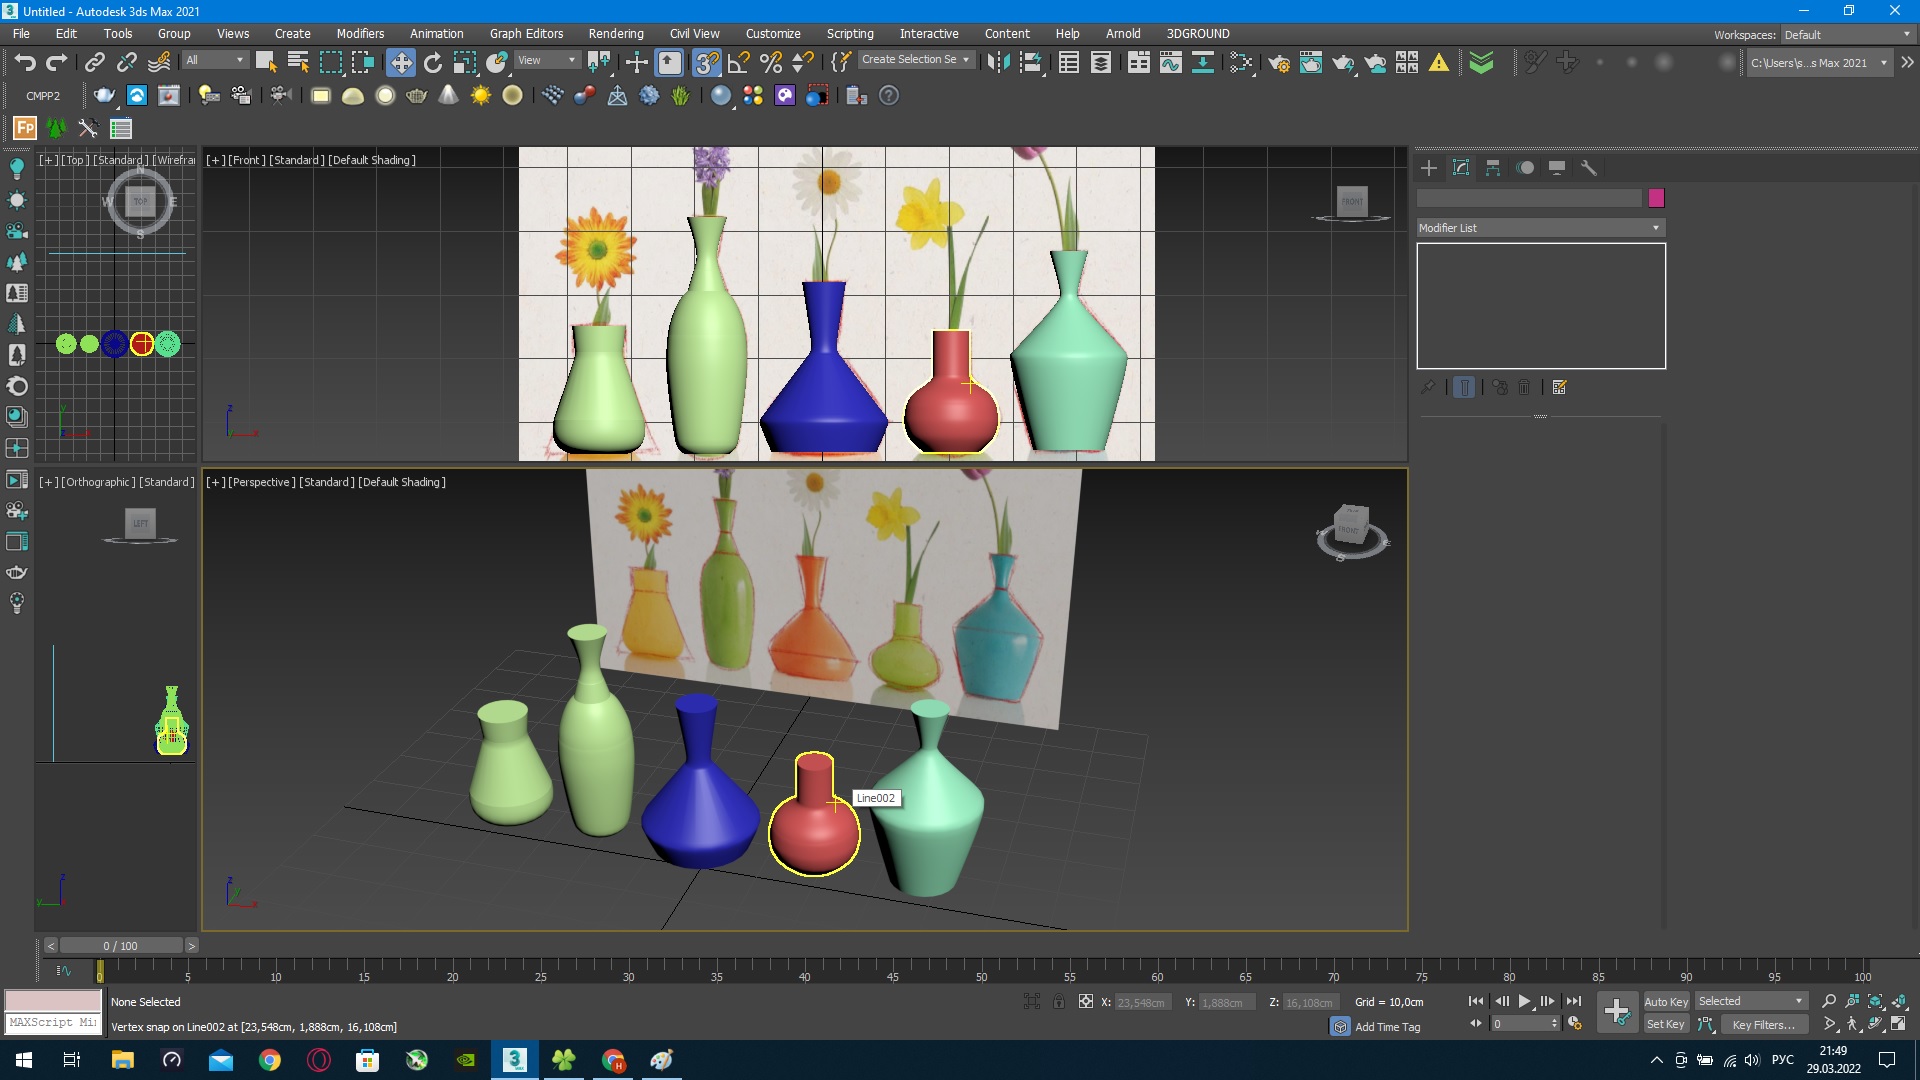
Task: Expand the Modifier List dropdown
Action: 1540,228
